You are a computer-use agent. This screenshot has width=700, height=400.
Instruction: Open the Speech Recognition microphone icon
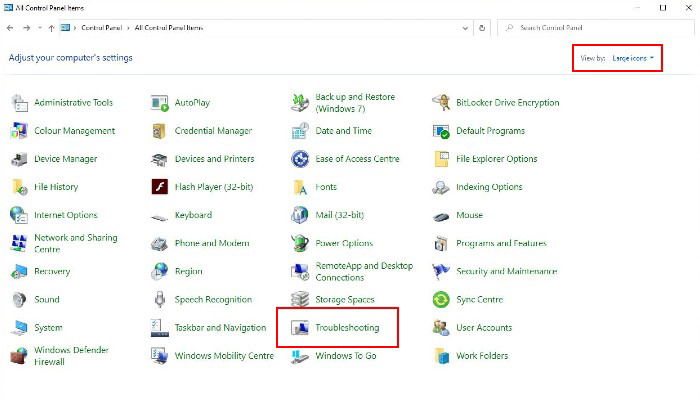[159, 300]
